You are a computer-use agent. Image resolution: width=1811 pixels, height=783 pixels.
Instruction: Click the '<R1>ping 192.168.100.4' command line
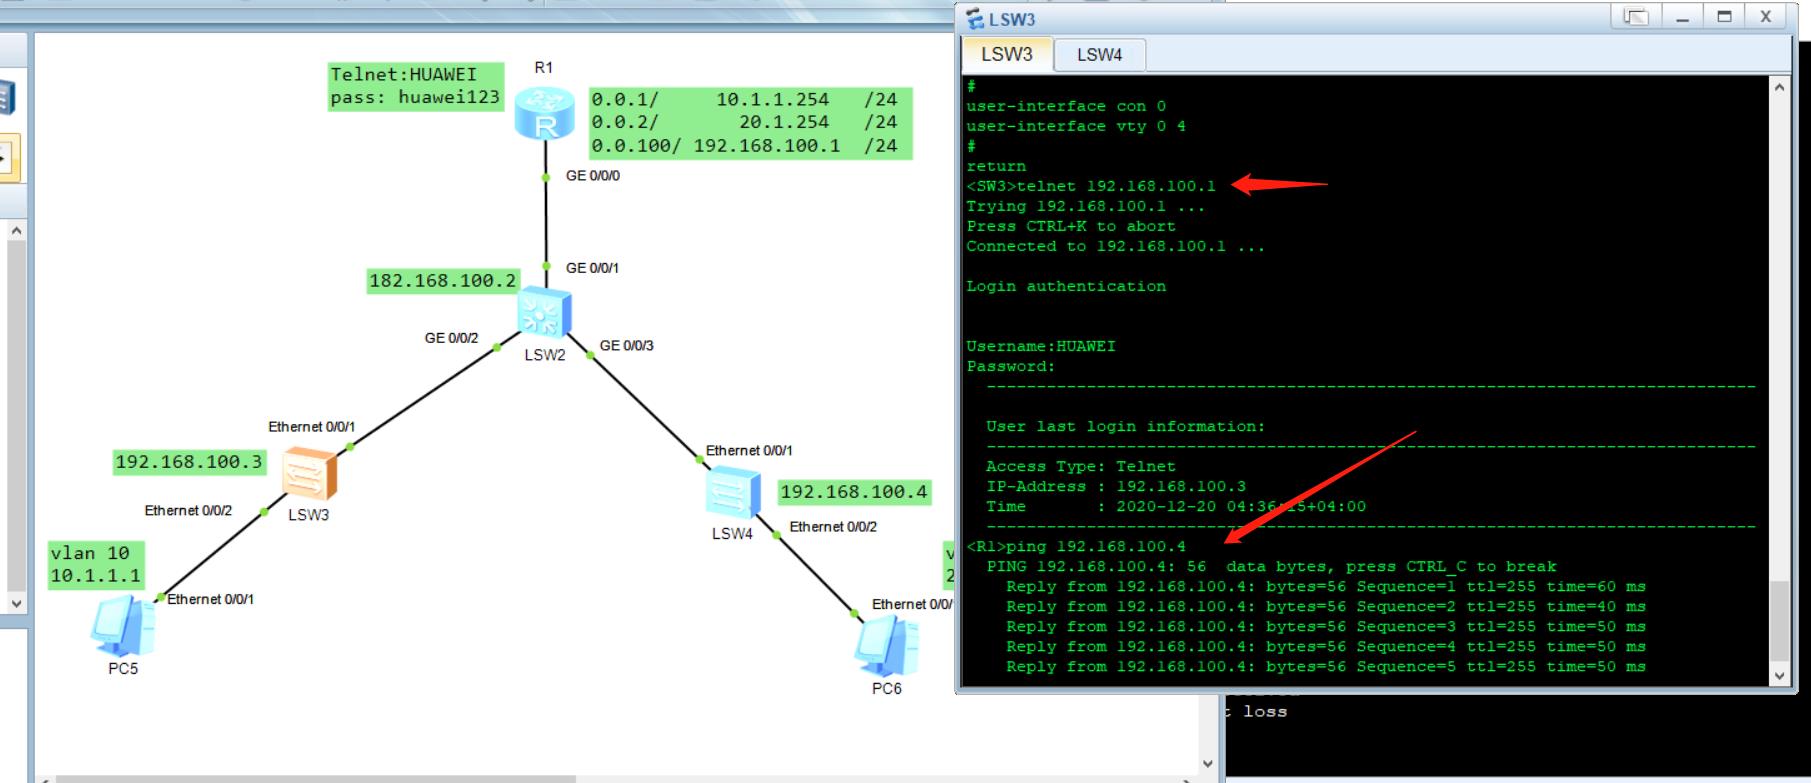pos(1076,546)
